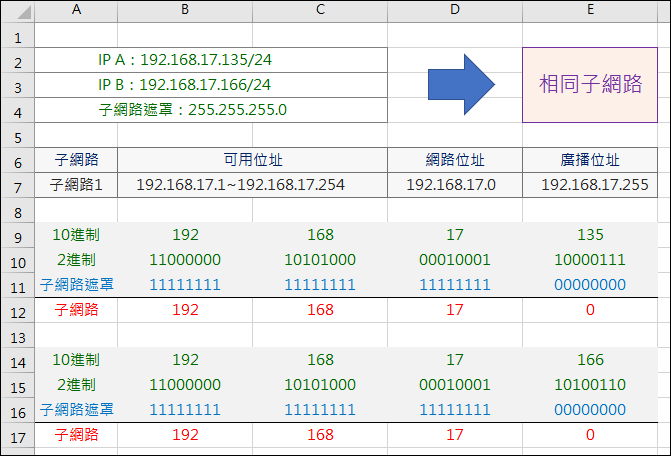Click the 子網路1 cell
671x456 pixels.
(x=76, y=185)
